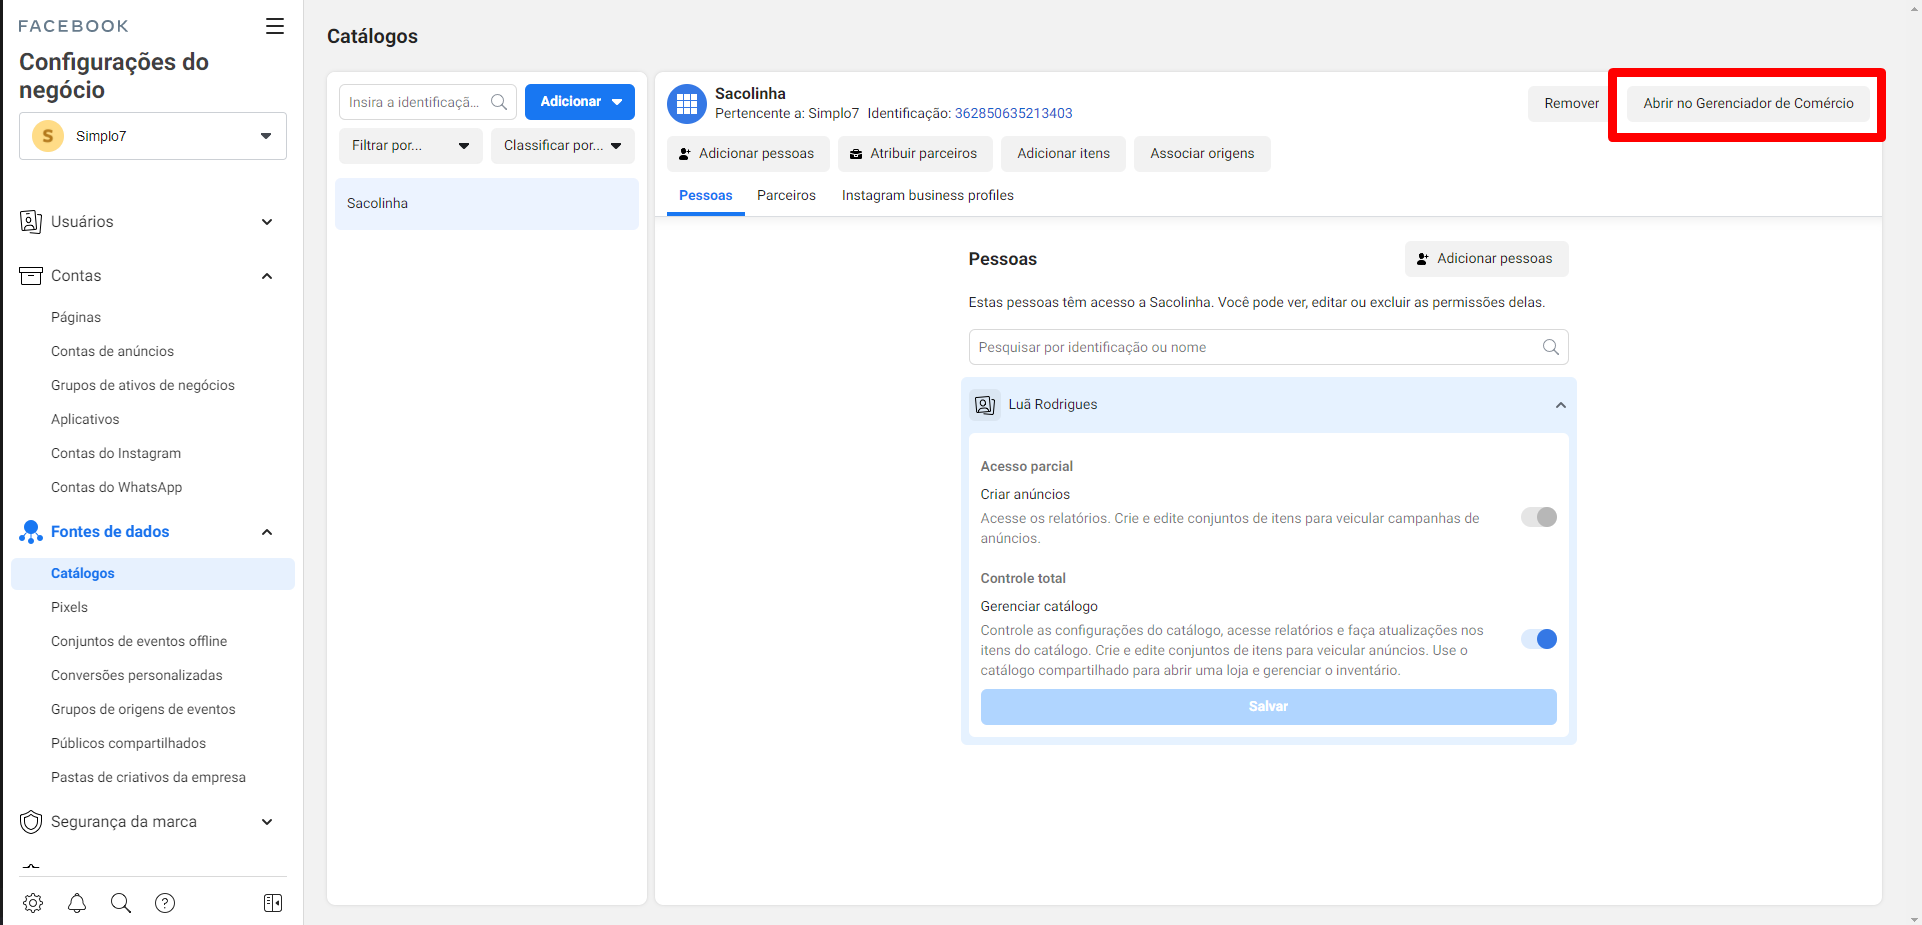
Task: Open Pastas de criativos da empresa
Action: [148, 778]
